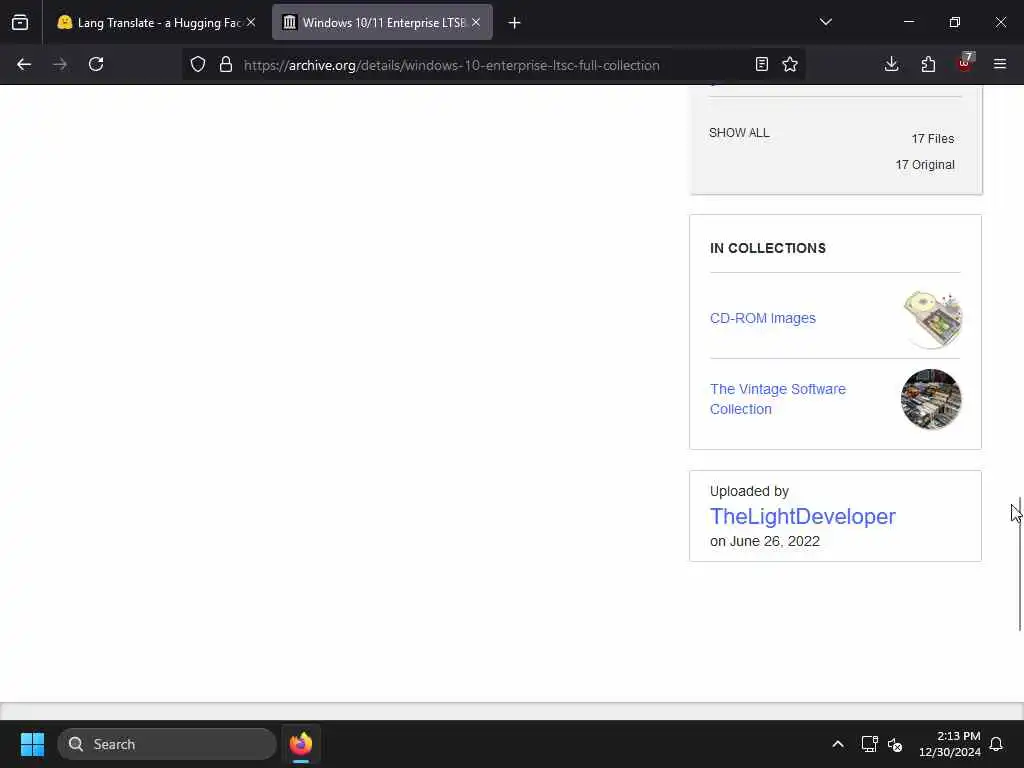Switch to Lang Translate Hugging Face tab

[157, 23]
